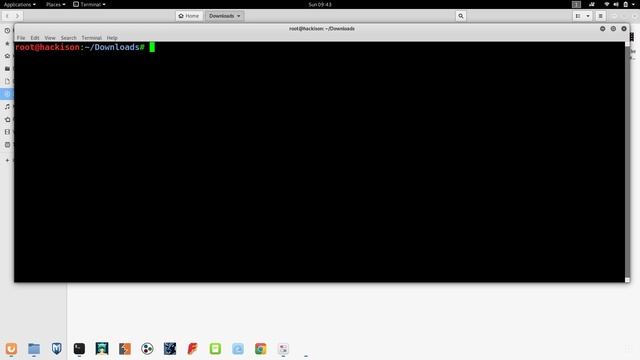Launch Armitage girl-face icon in dock

(x=102, y=349)
